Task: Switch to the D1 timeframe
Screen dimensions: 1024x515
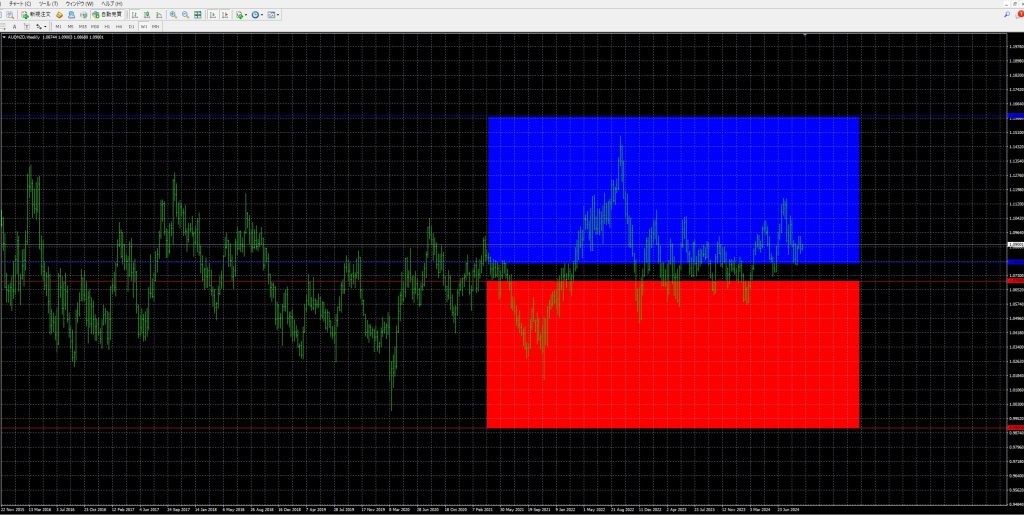Action: [x=131, y=27]
